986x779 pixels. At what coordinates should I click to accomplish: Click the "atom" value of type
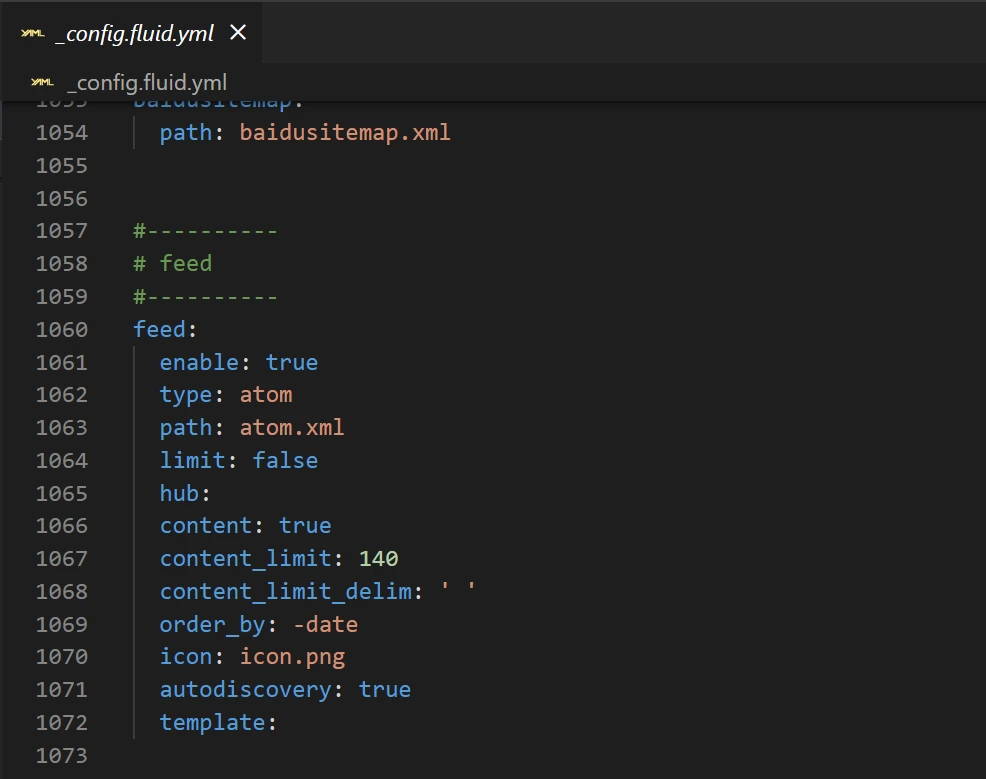tap(266, 394)
